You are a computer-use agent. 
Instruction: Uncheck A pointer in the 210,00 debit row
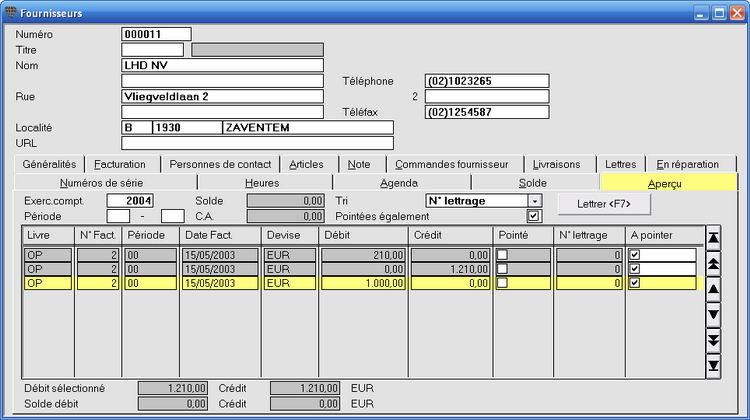(x=635, y=255)
